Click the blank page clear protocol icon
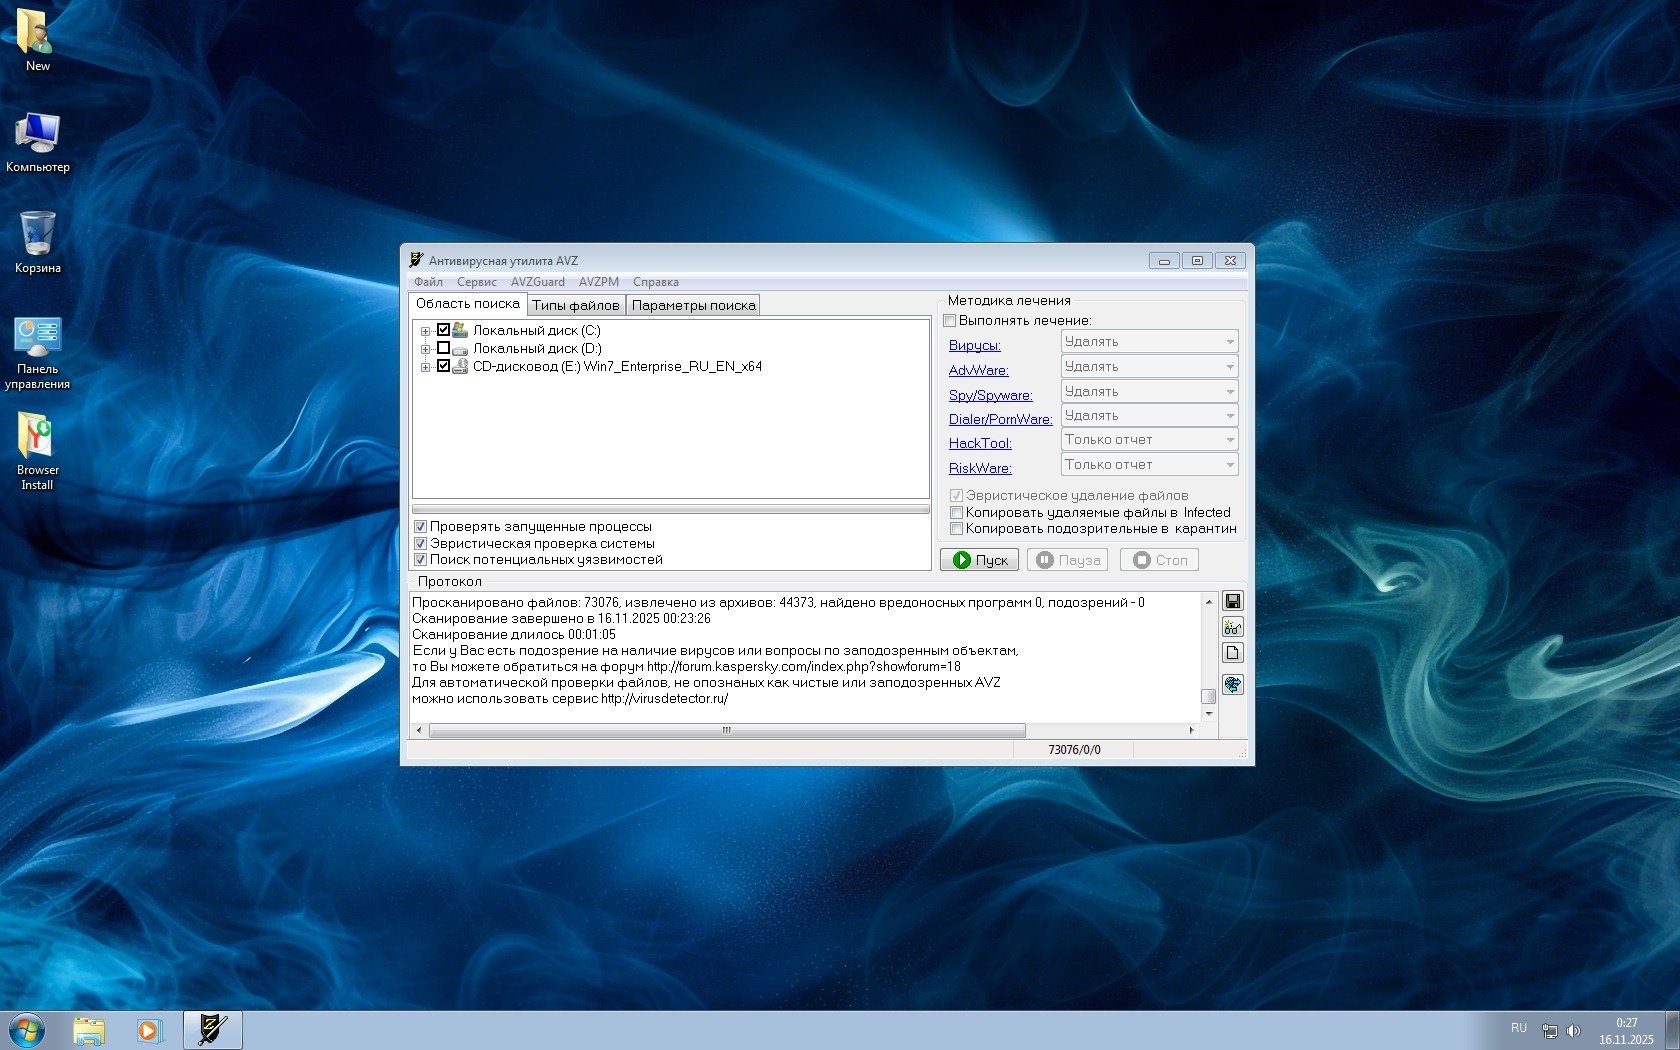The height and width of the screenshot is (1050, 1680). click(1233, 653)
